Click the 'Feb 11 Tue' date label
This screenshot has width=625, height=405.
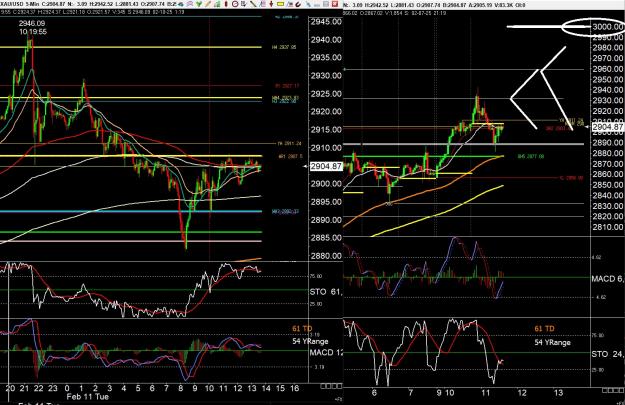(x=87, y=397)
